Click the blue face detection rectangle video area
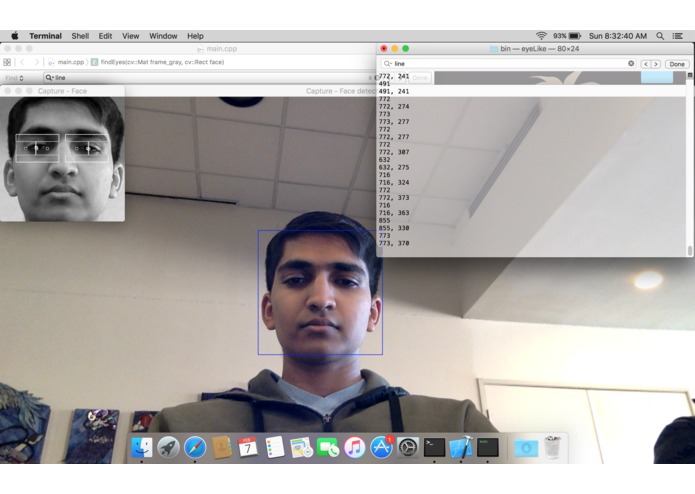The image size is (695, 494). 320,292
